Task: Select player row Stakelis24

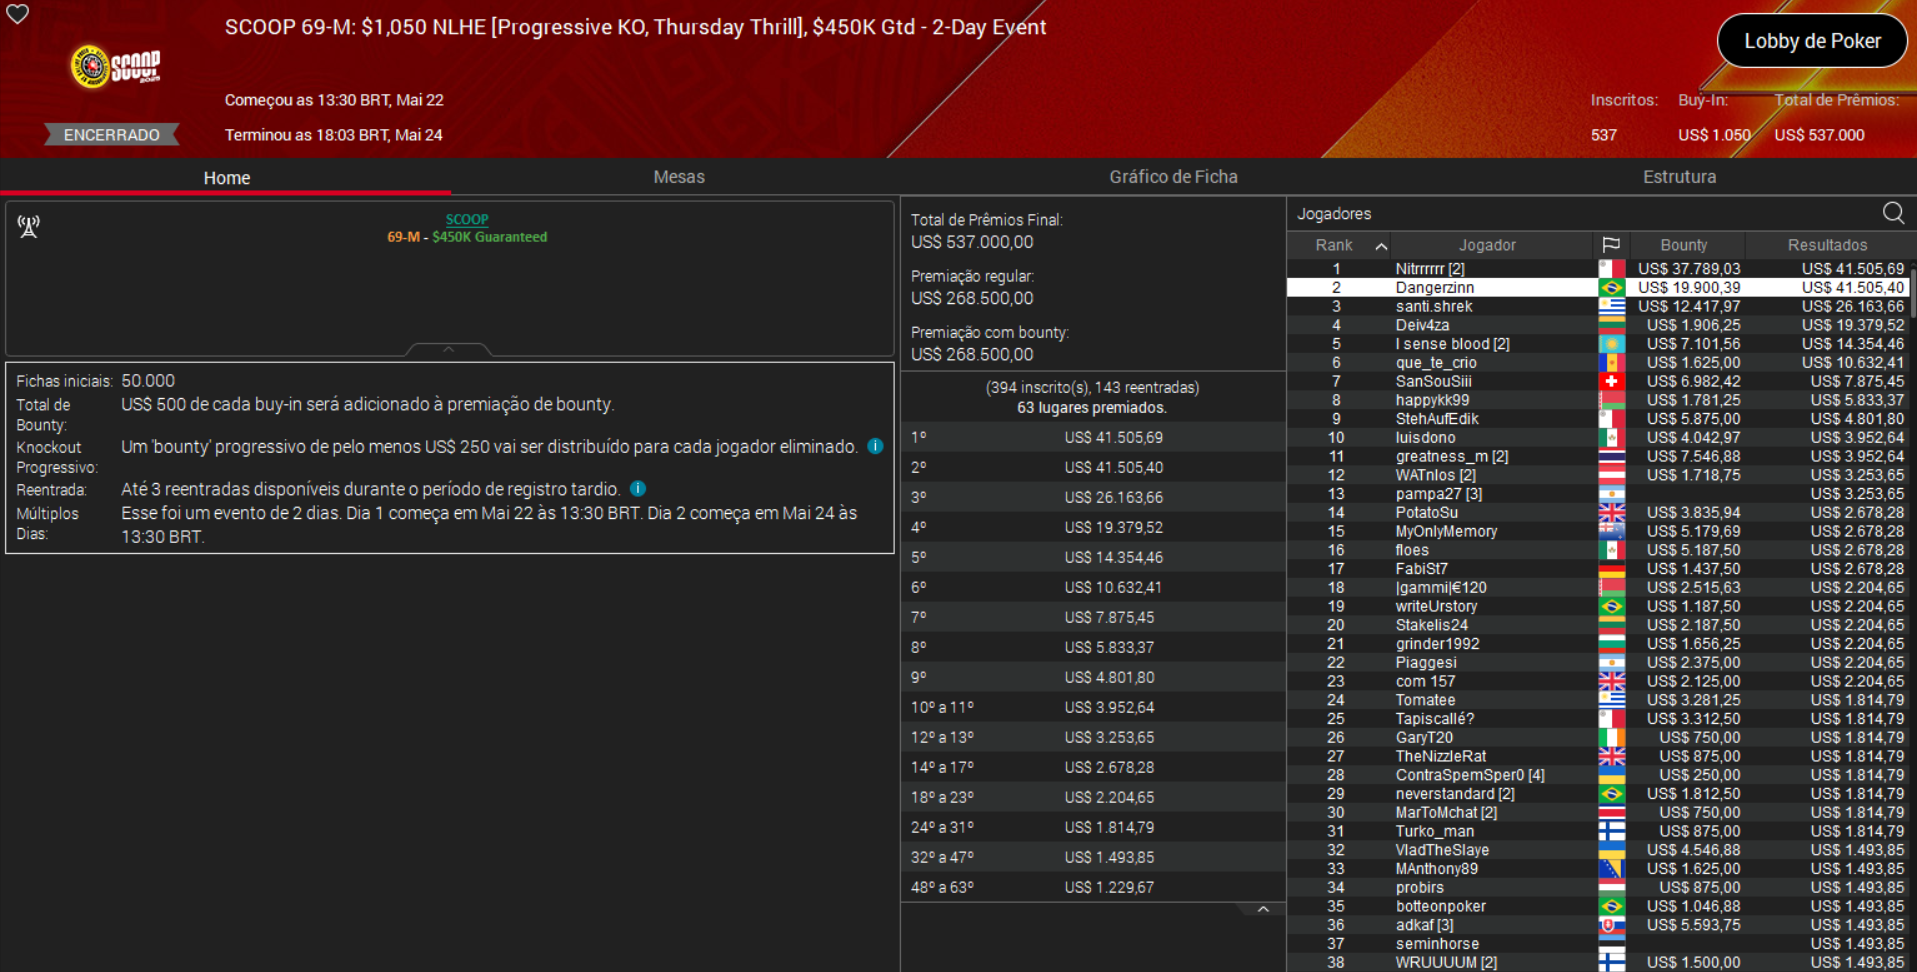Action: [1597, 625]
